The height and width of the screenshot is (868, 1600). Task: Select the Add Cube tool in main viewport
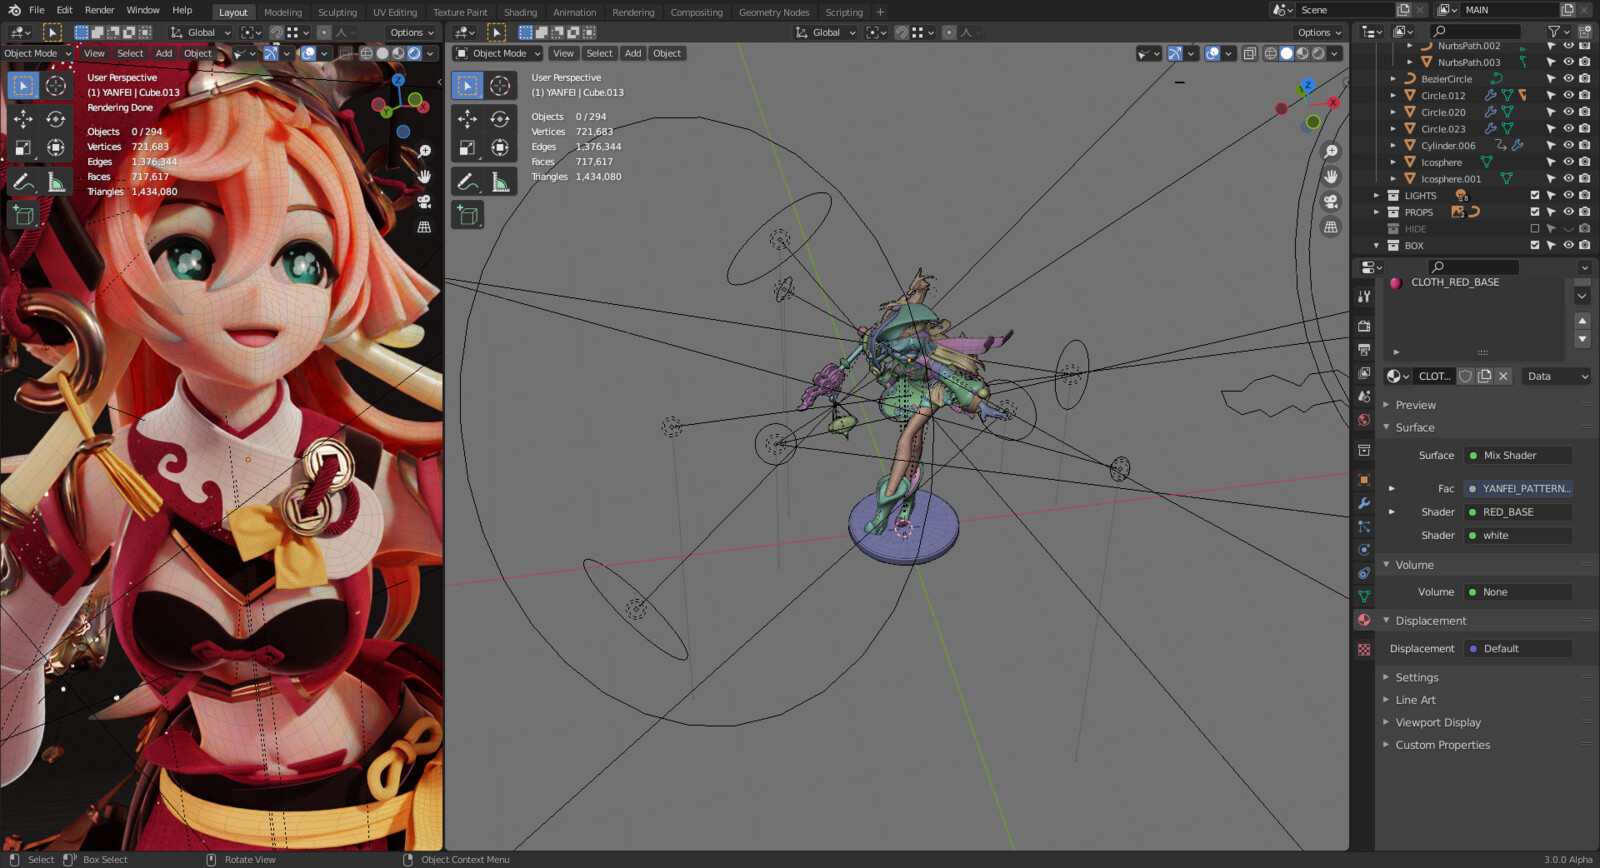[x=467, y=215]
